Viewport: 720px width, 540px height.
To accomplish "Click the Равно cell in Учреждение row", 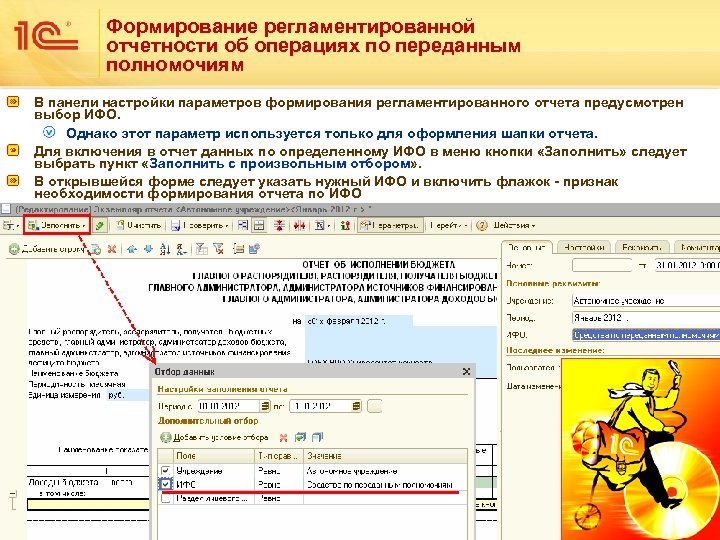I will point(279,471).
